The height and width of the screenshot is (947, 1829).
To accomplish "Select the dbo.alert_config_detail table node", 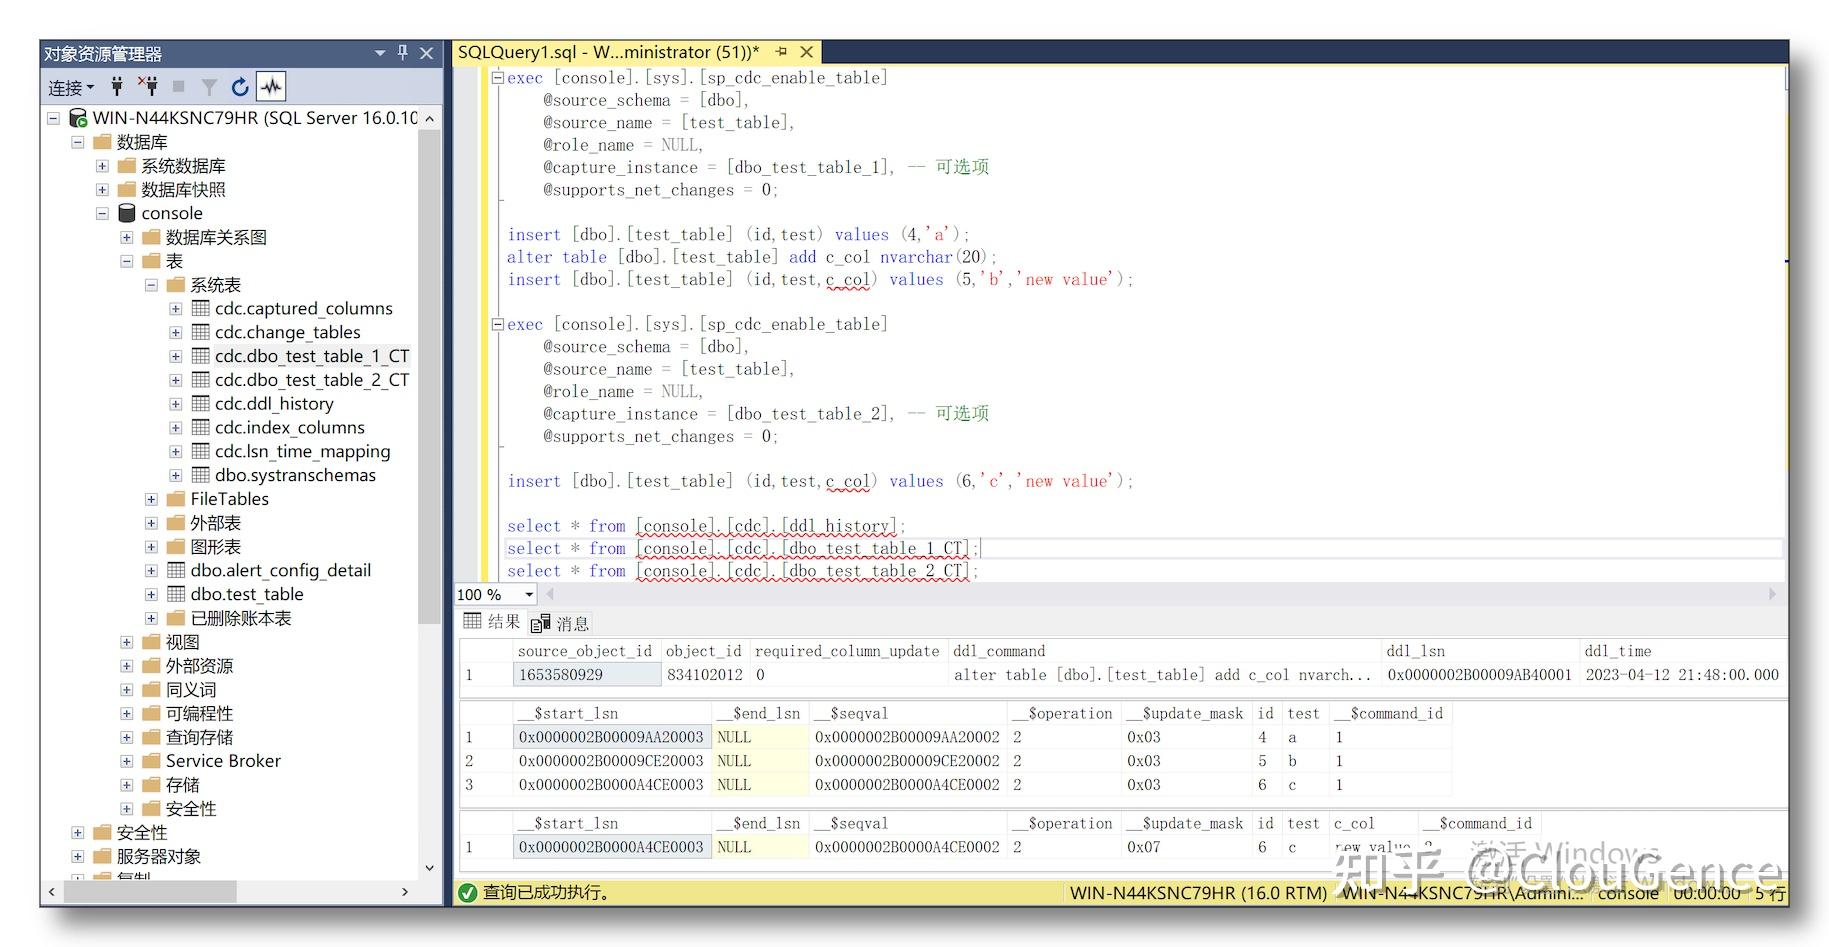I will pyautogui.click(x=280, y=570).
